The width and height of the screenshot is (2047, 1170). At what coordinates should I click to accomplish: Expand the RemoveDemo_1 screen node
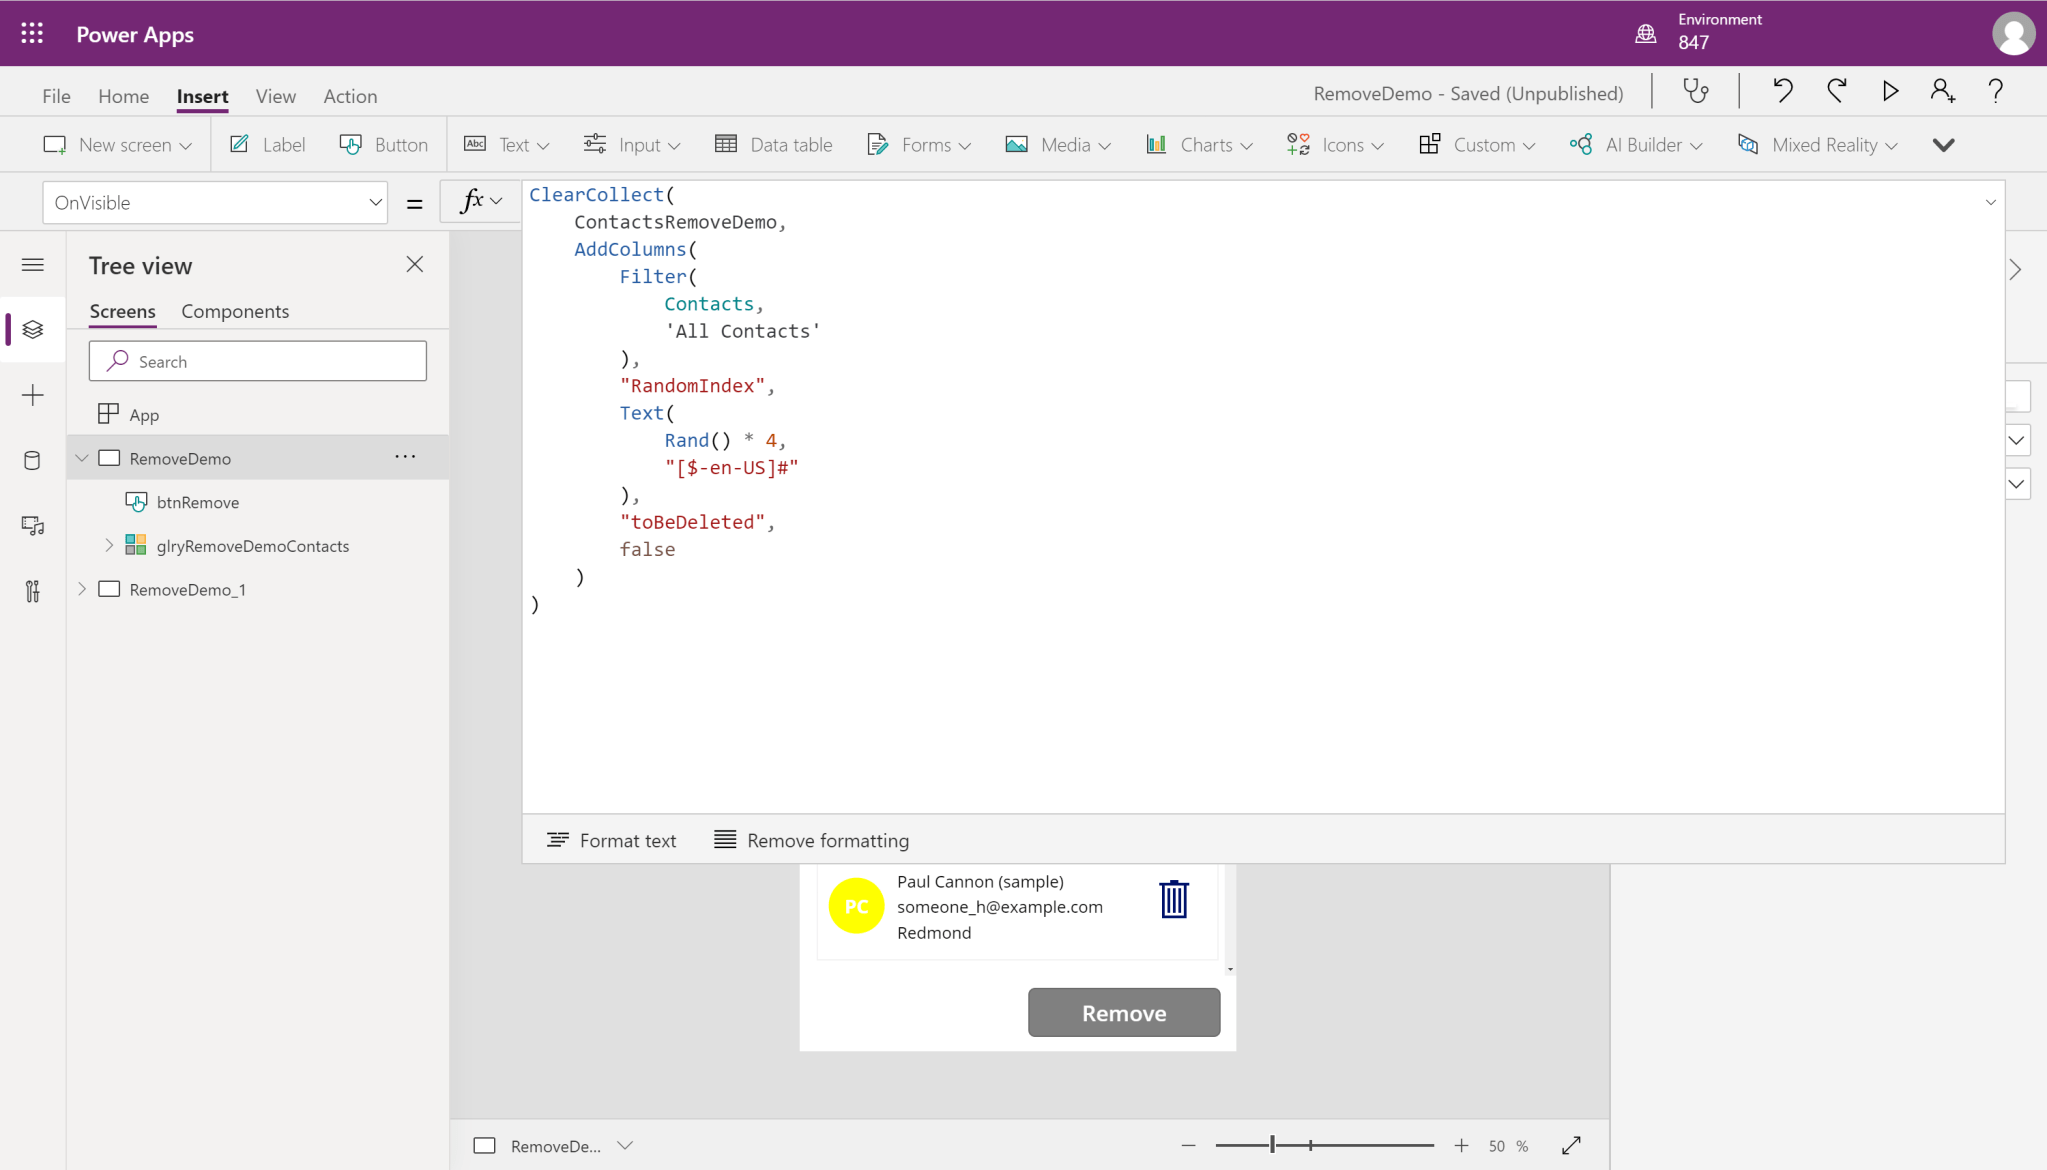point(82,589)
